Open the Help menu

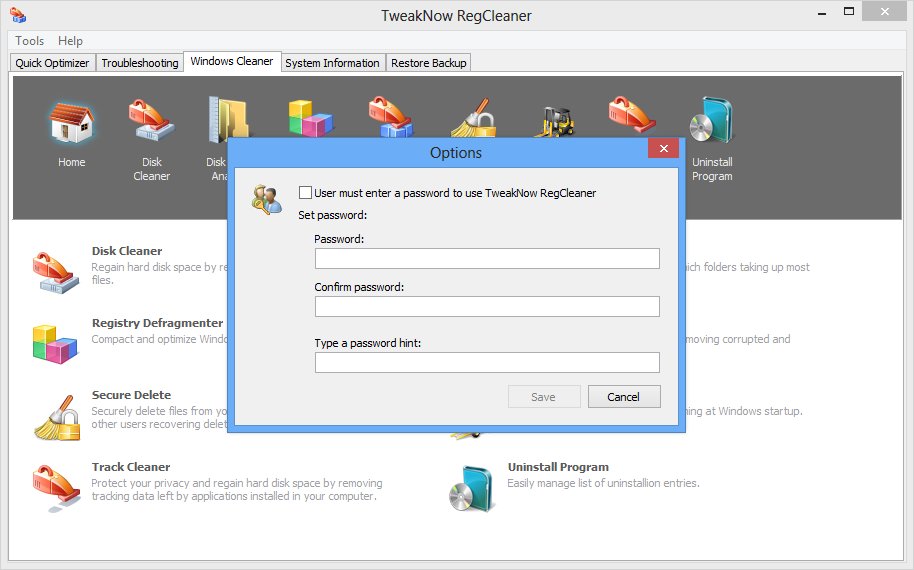point(70,41)
